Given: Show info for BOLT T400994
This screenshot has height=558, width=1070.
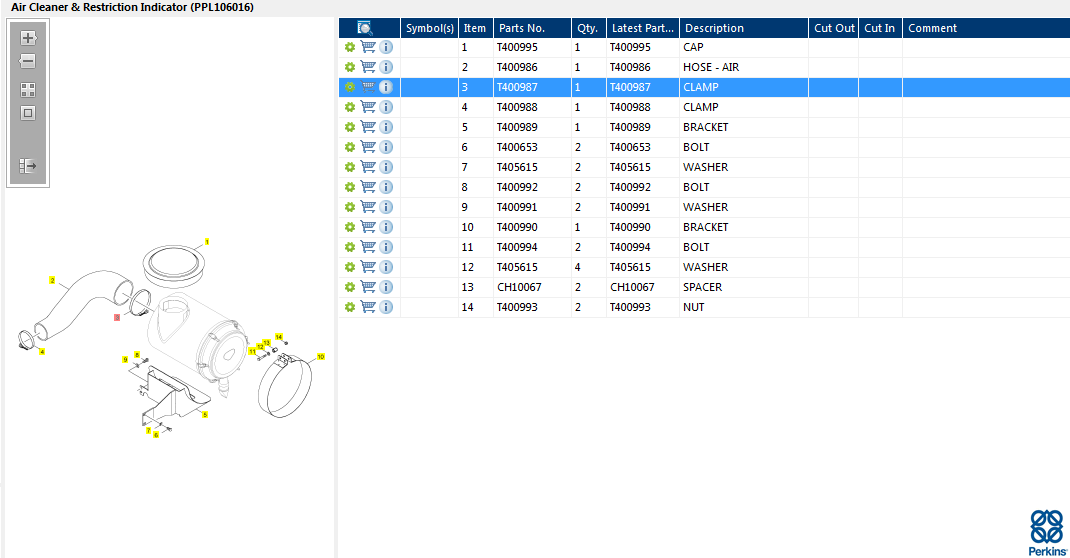Looking at the screenshot, I should click(386, 247).
